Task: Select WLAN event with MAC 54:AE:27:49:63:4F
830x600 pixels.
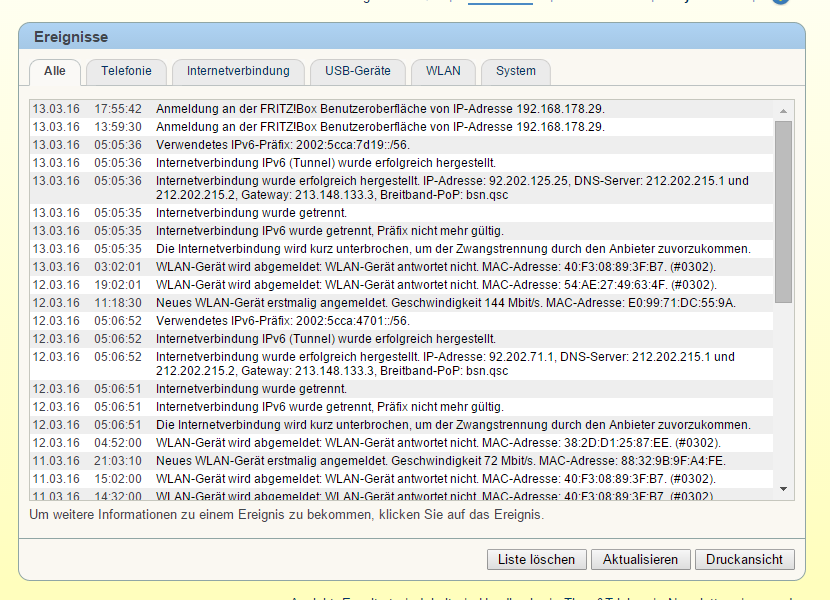Action: (x=435, y=285)
